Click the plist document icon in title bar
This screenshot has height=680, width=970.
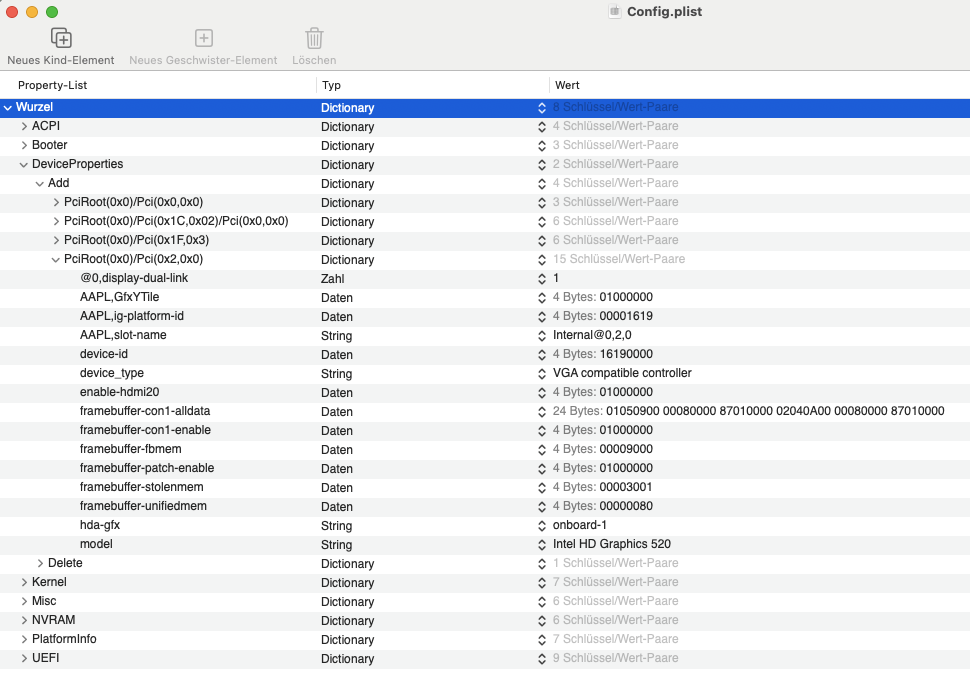(614, 12)
